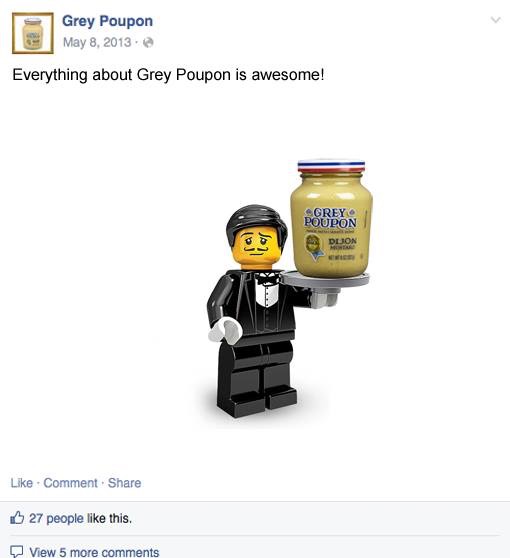Open the Grey Poupon profile picture thumbnail

pyautogui.click(x=33, y=33)
